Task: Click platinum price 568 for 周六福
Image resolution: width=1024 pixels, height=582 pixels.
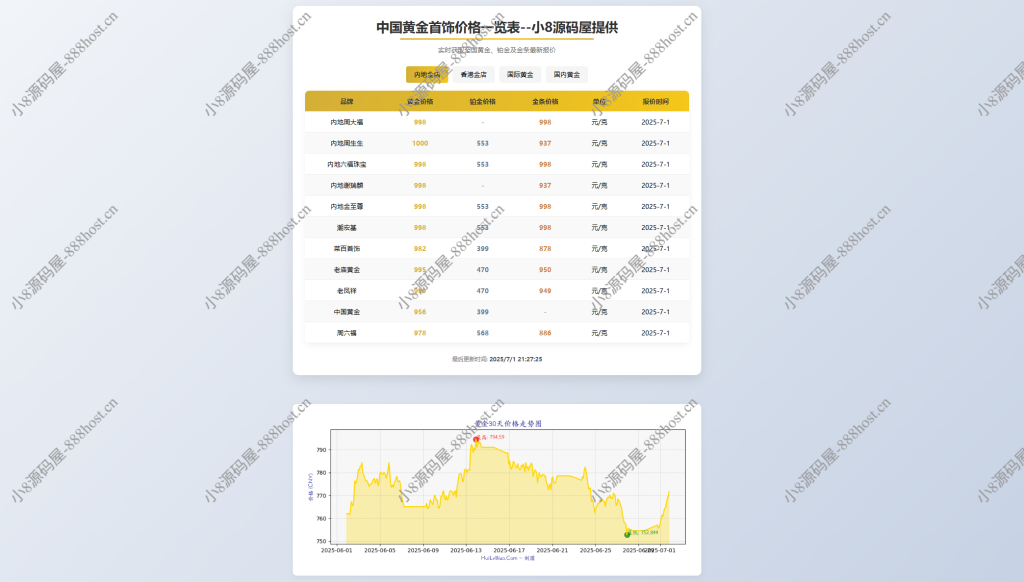Action: (x=483, y=333)
